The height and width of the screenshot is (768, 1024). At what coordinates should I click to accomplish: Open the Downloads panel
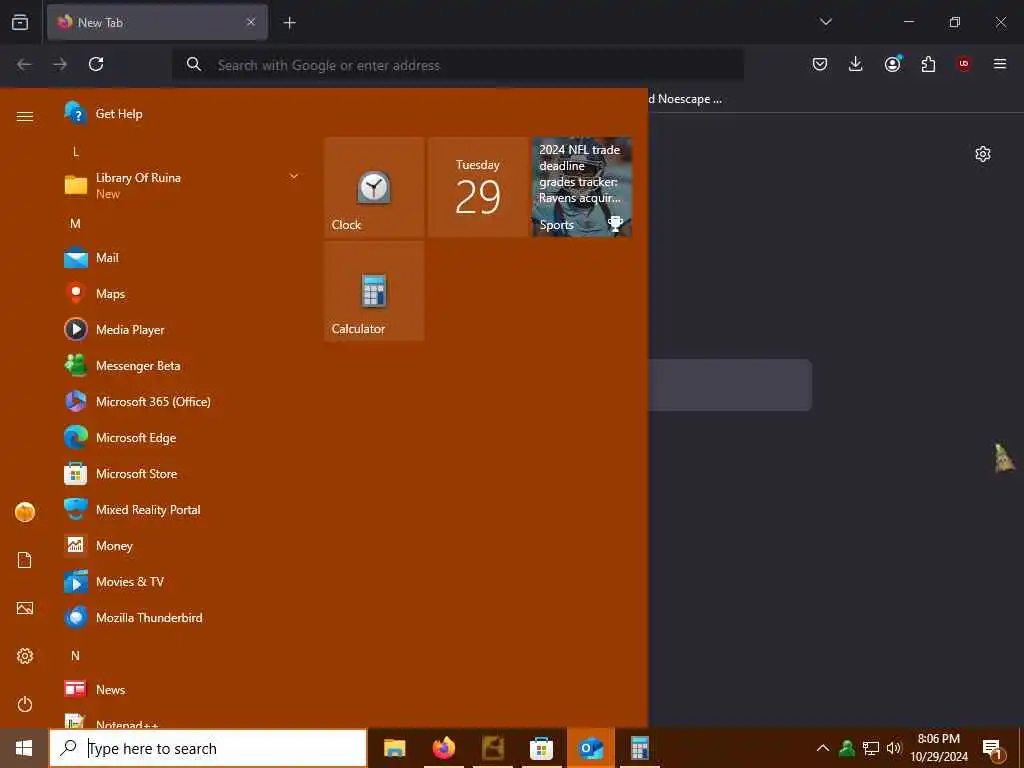[856, 64]
